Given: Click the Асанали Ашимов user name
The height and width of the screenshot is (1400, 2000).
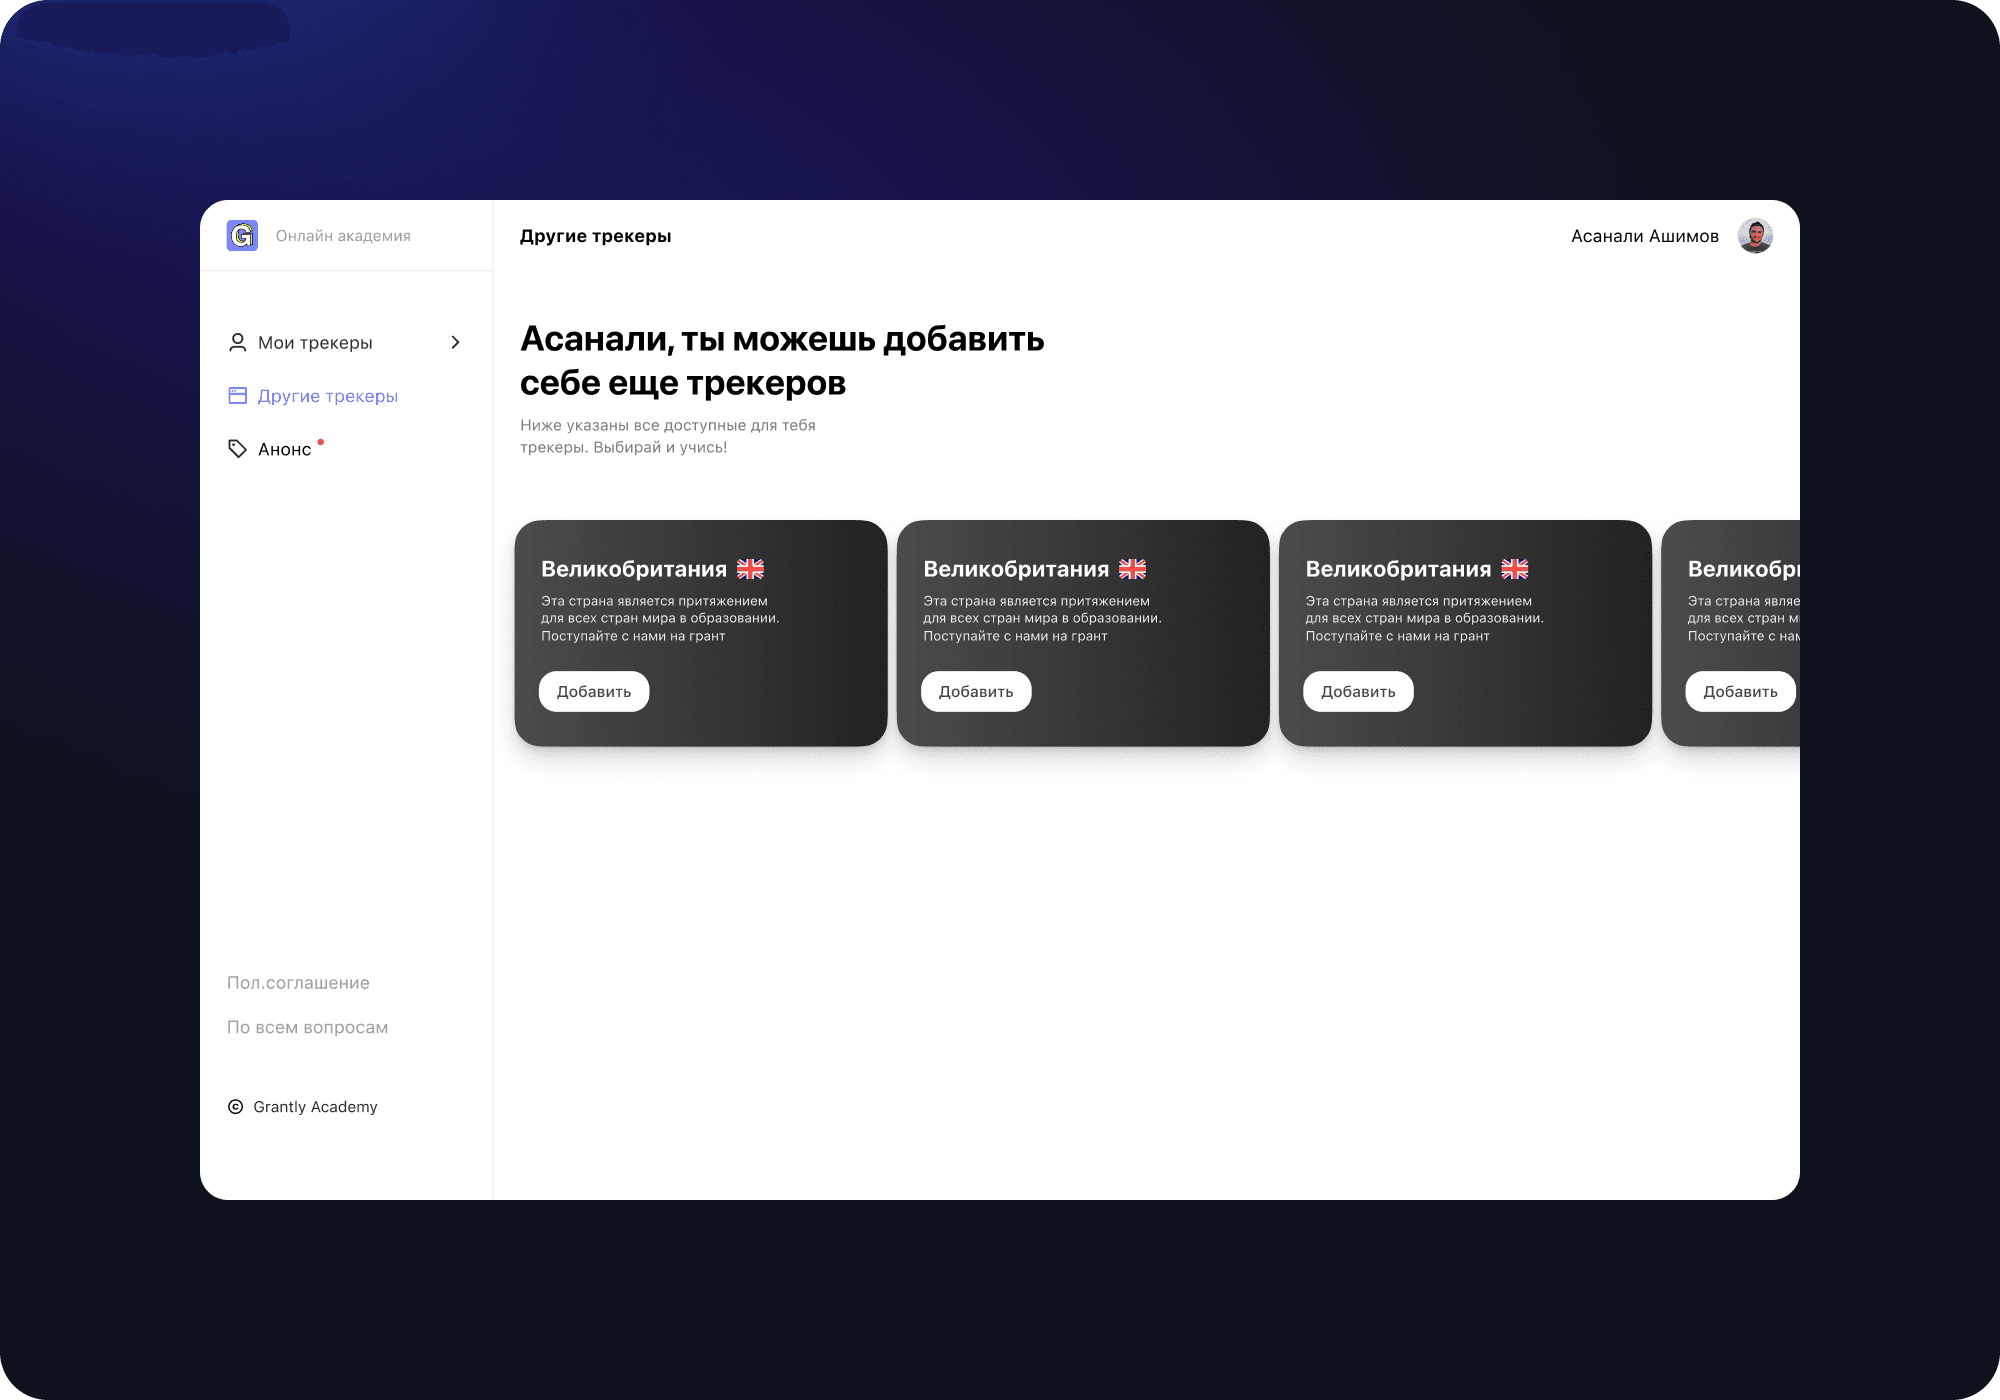Looking at the screenshot, I should coord(1644,236).
